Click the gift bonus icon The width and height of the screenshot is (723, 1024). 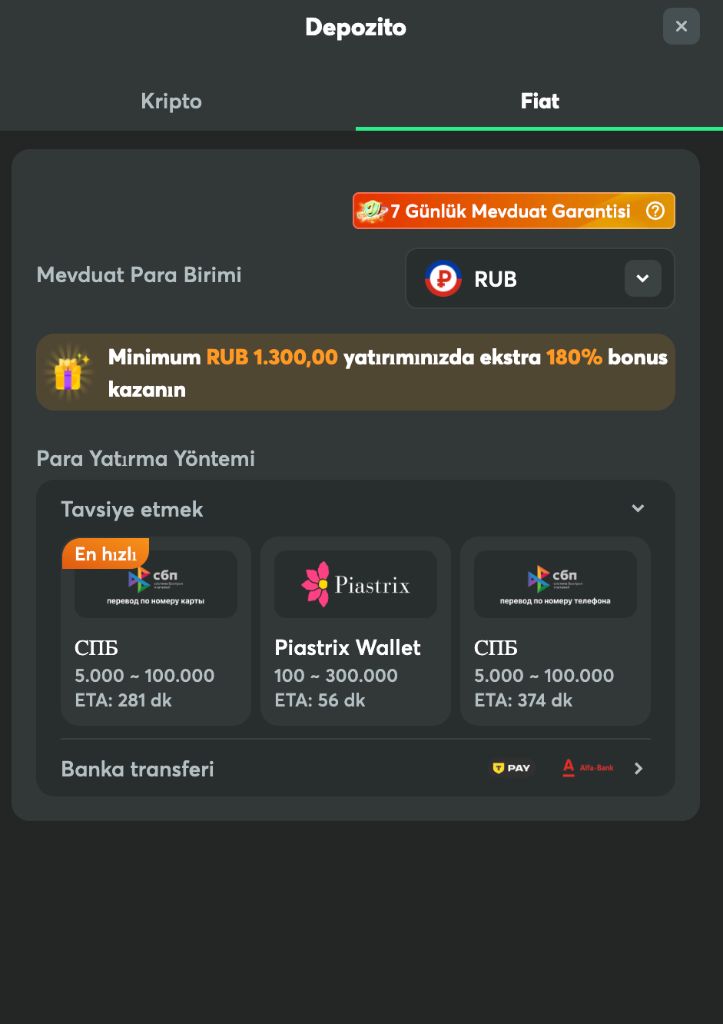pos(68,371)
